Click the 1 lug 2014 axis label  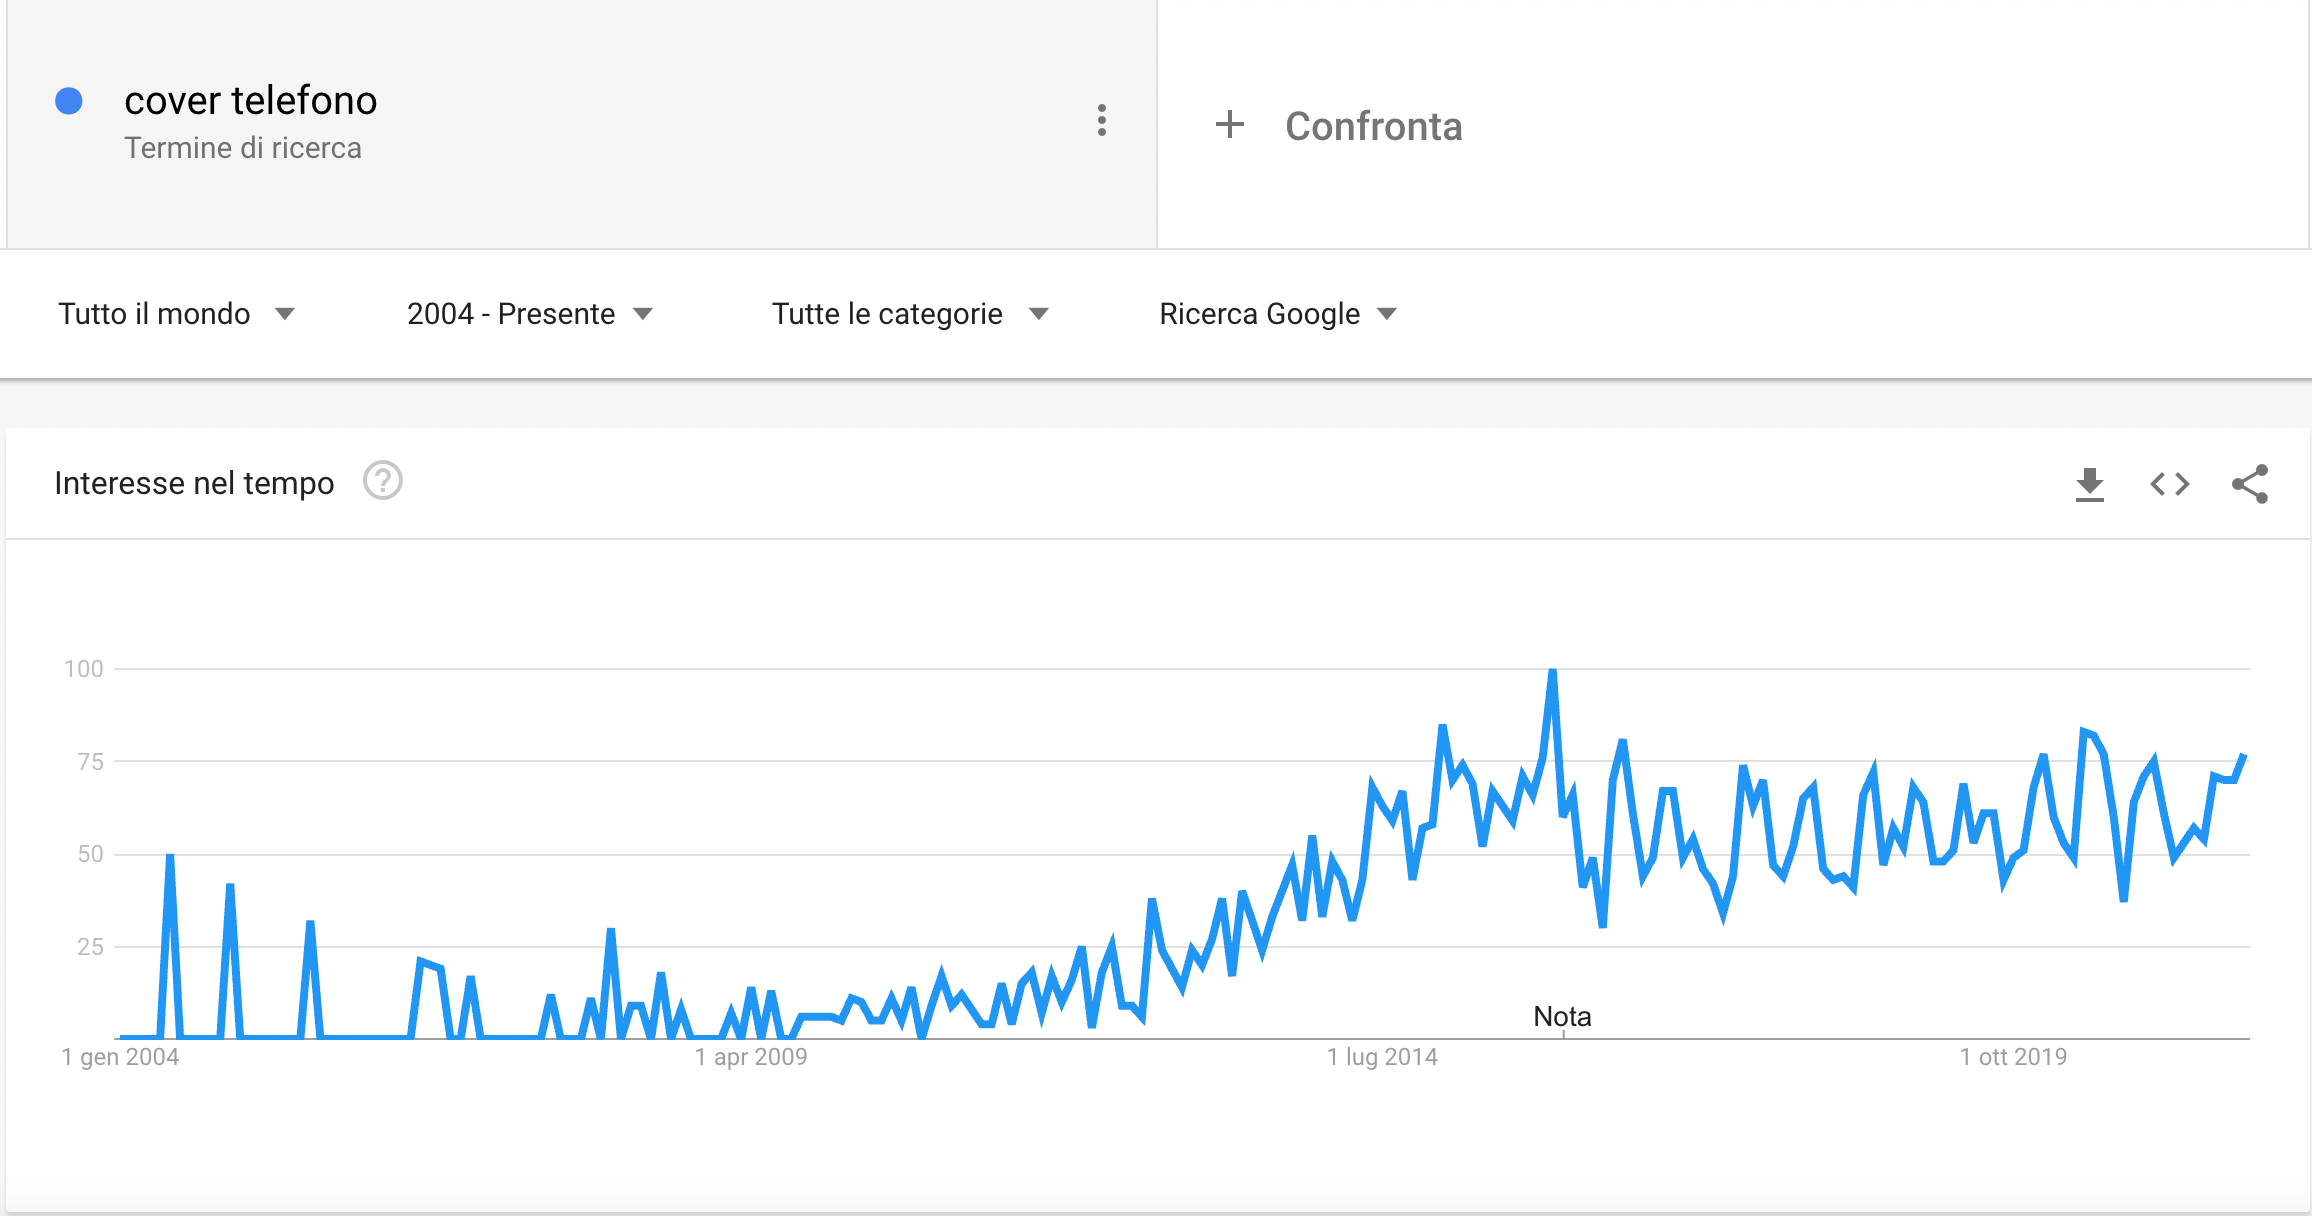[1382, 1057]
